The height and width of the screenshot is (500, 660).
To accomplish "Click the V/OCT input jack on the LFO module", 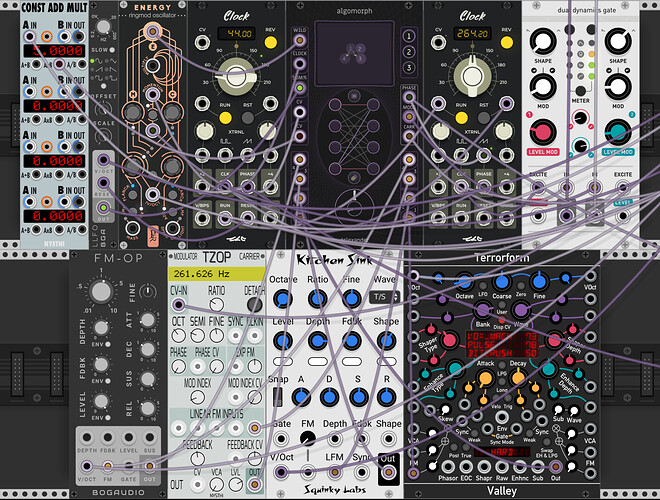I will tap(103, 160).
